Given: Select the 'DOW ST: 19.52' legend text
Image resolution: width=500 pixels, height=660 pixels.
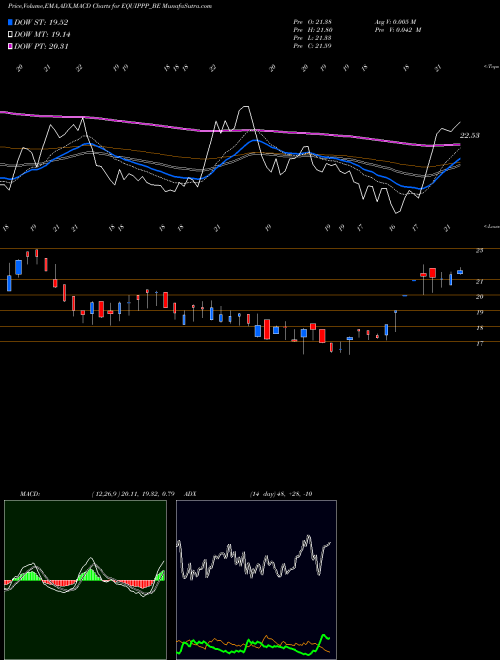Looking at the screenshot, I should point(41,22).
